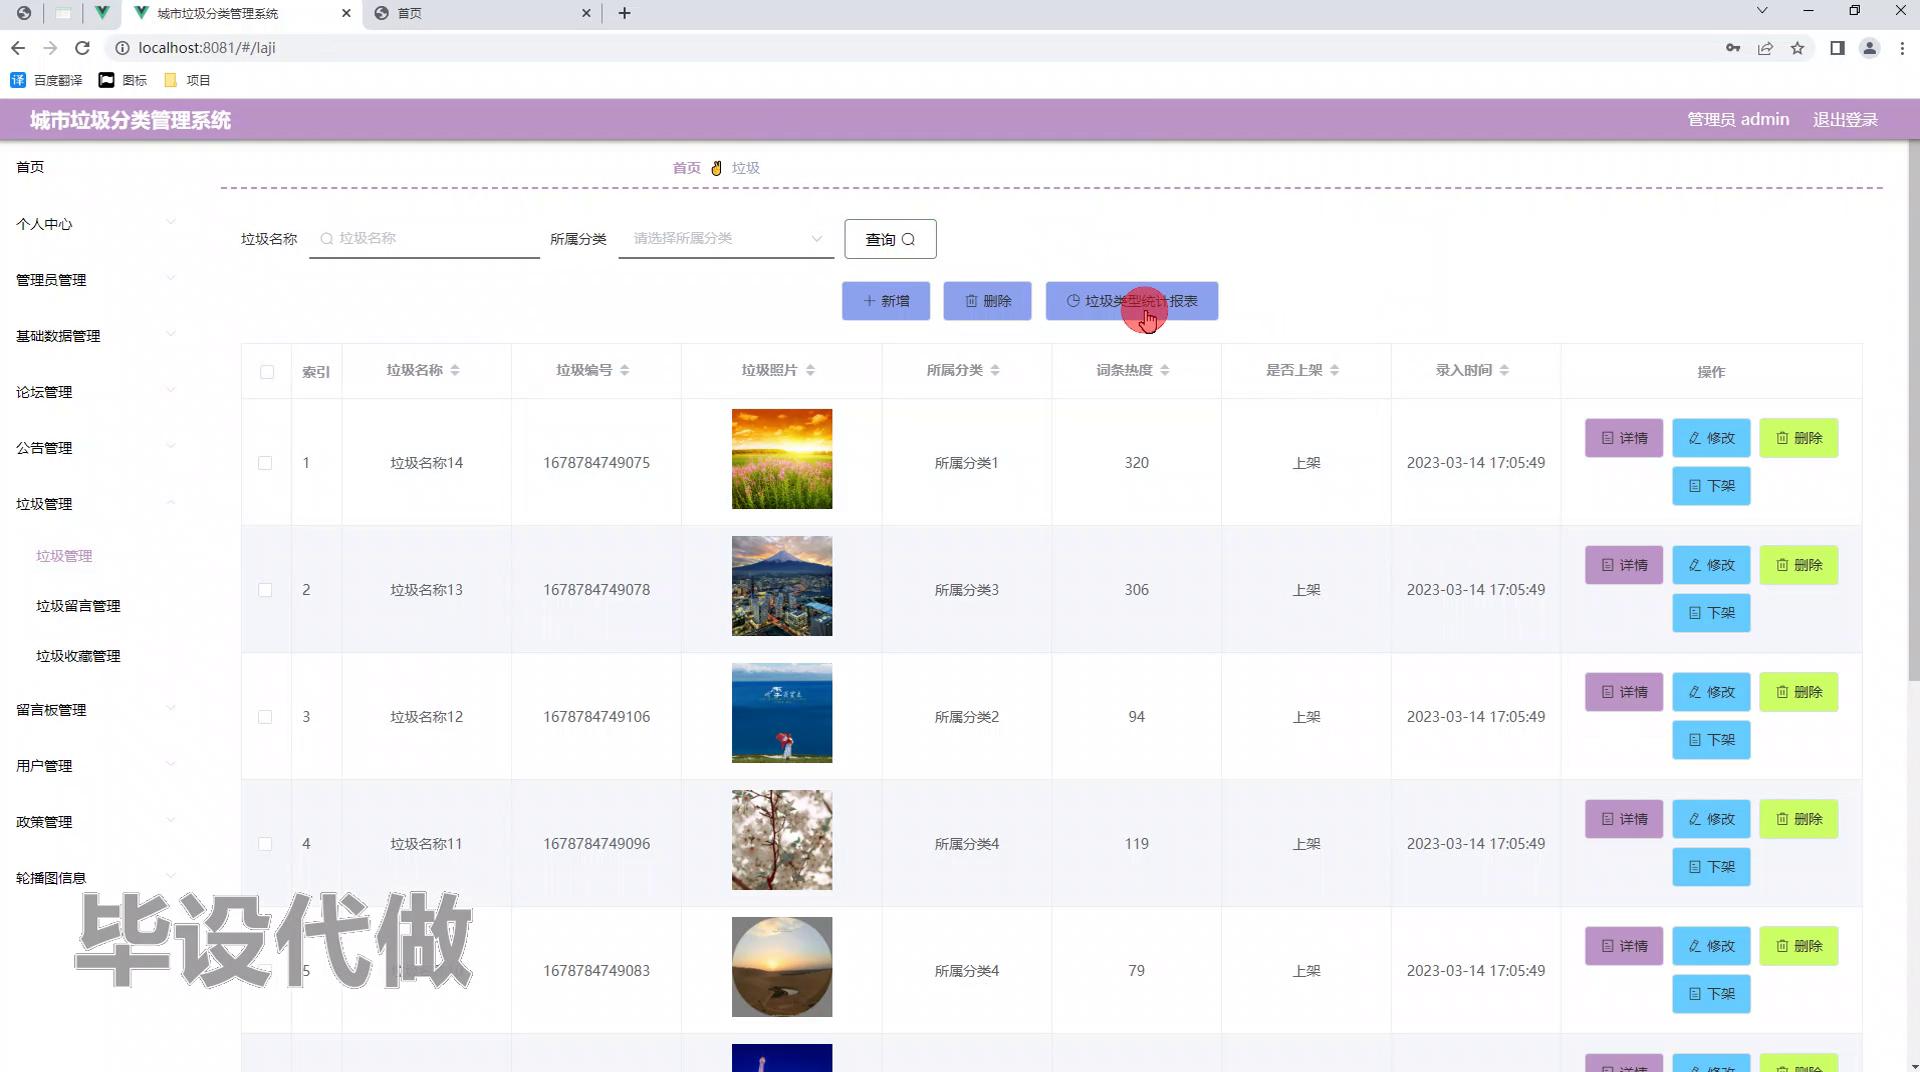Expand 用户管理 sidebar menu
The image size is (1920, 1072).
[x=95, y=766]
